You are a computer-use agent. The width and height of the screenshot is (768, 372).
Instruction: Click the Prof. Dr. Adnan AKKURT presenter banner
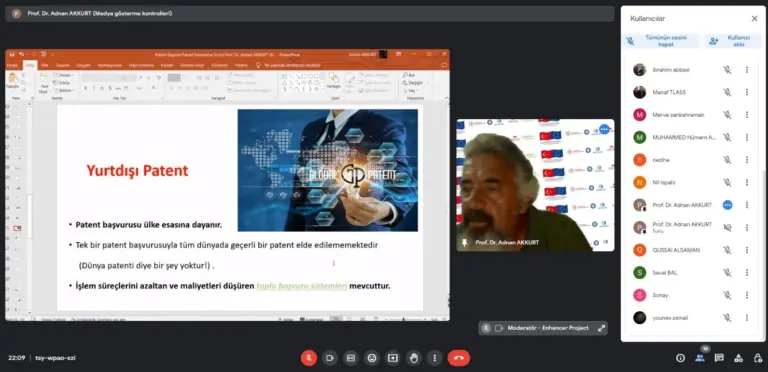(310, 14)
